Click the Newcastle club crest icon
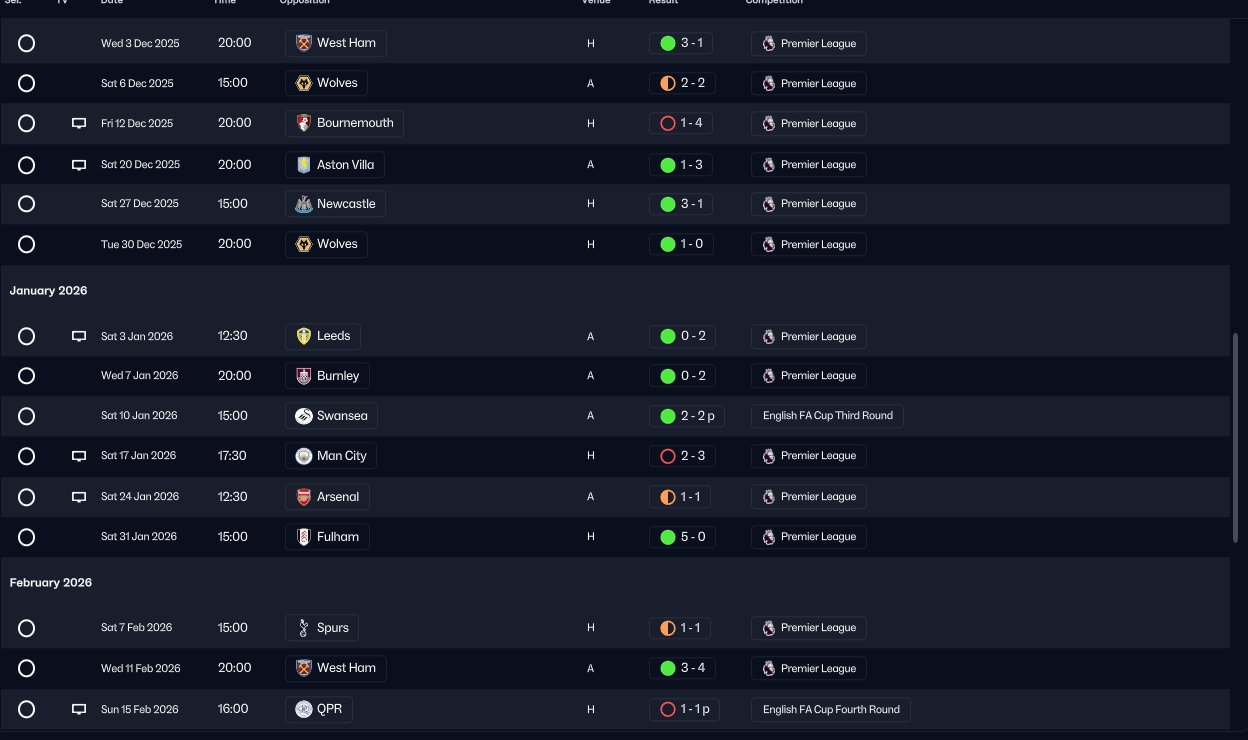The width and height of the screenshot is (1248, 740). pyautogui.click(x=304, y=204)
